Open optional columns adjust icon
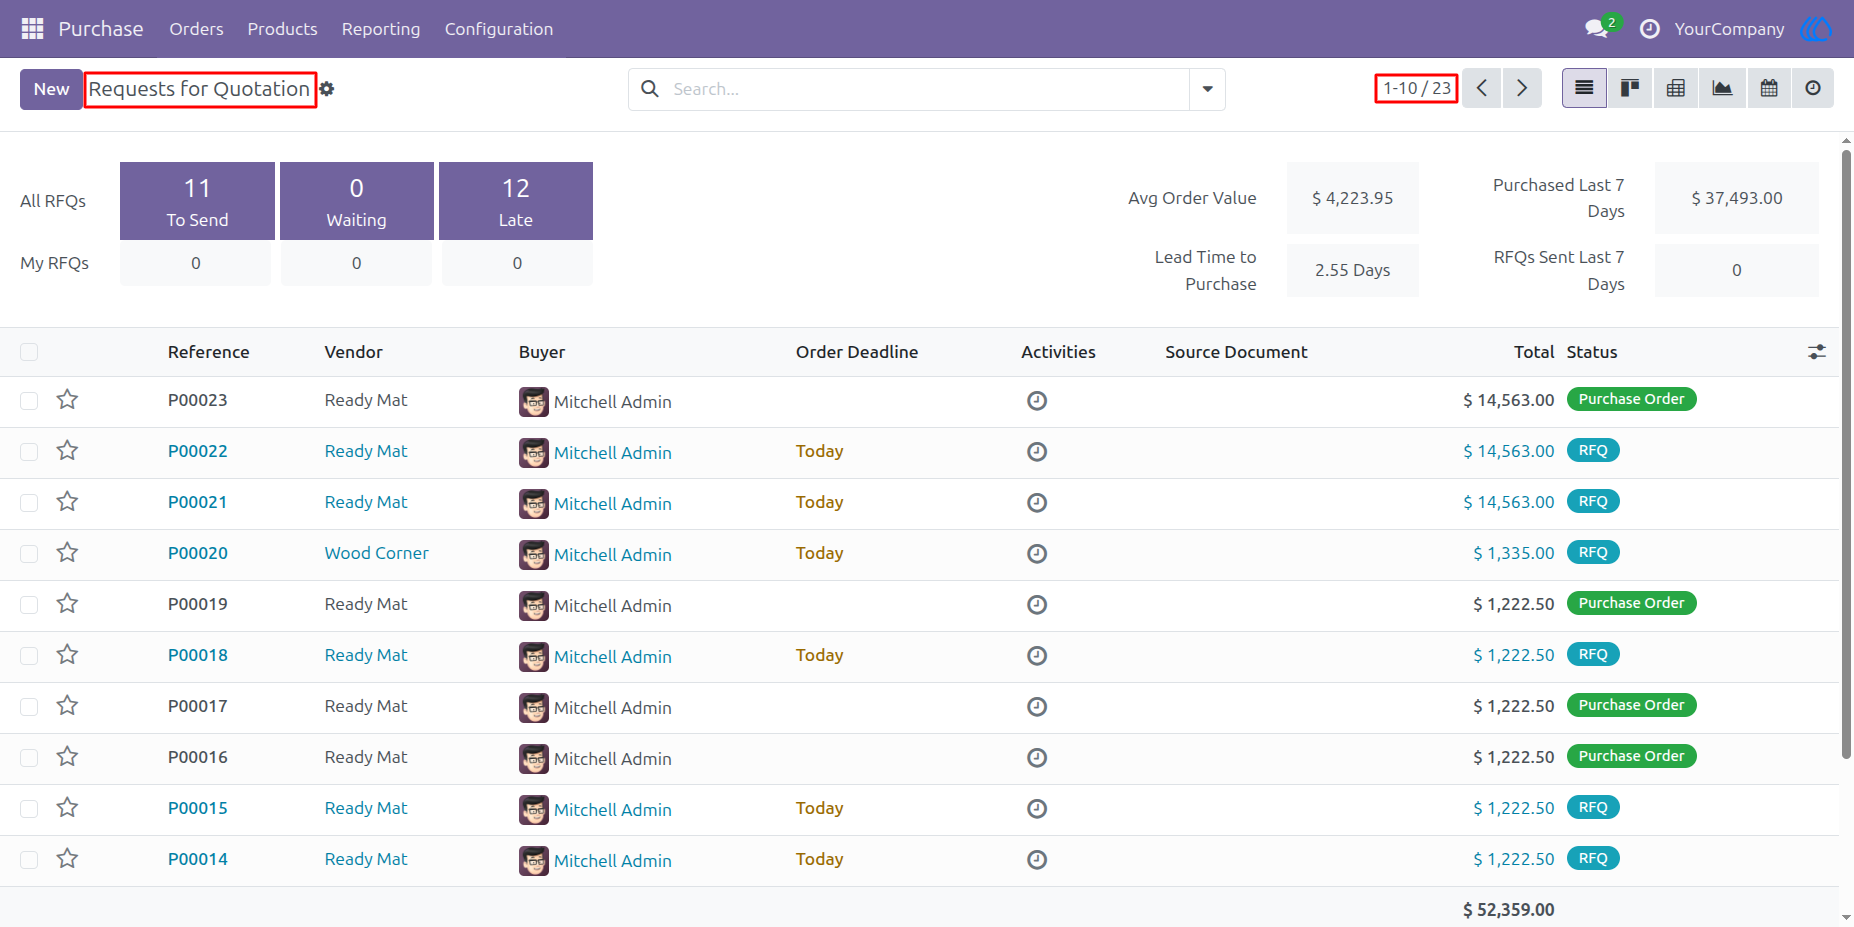This screenshot has height=927, width=1854. tap(1817, 352)
